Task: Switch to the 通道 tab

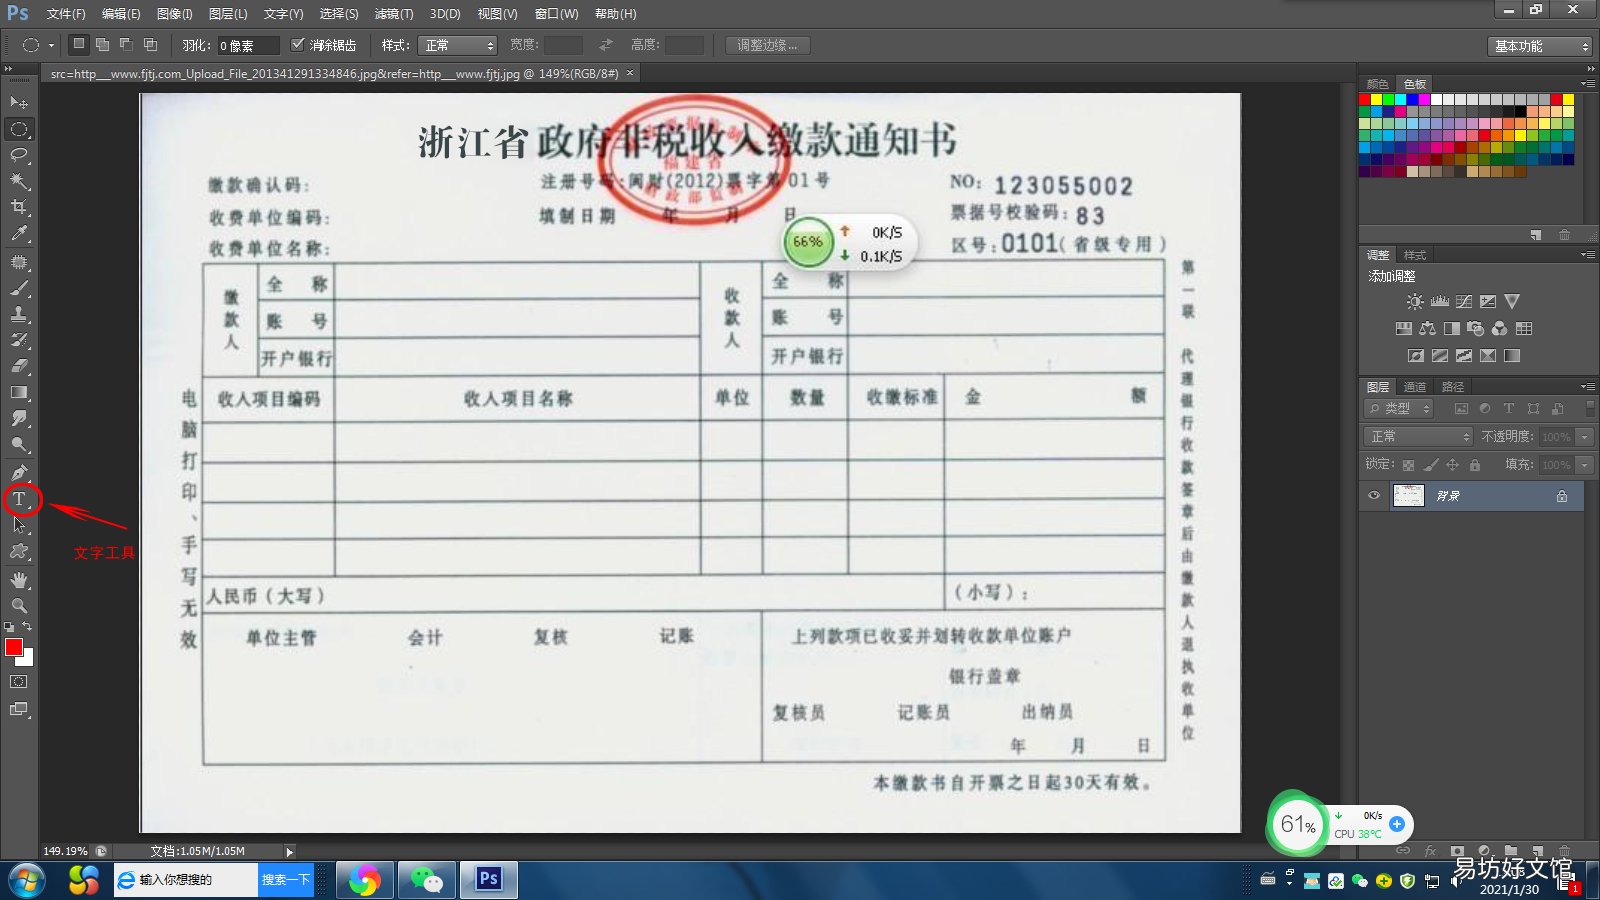Action: point(1415,387)
